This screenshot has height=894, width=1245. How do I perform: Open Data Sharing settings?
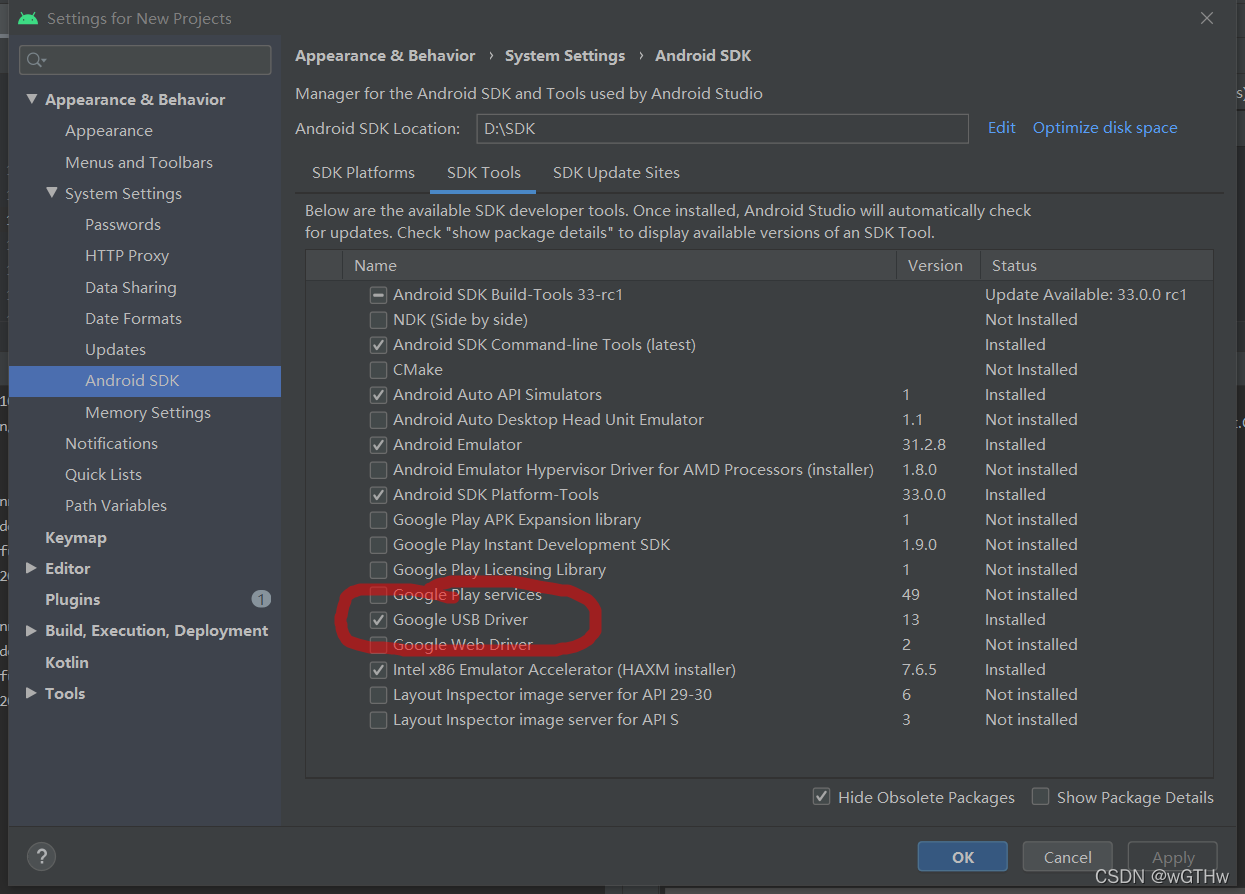[x=131, y=288]
